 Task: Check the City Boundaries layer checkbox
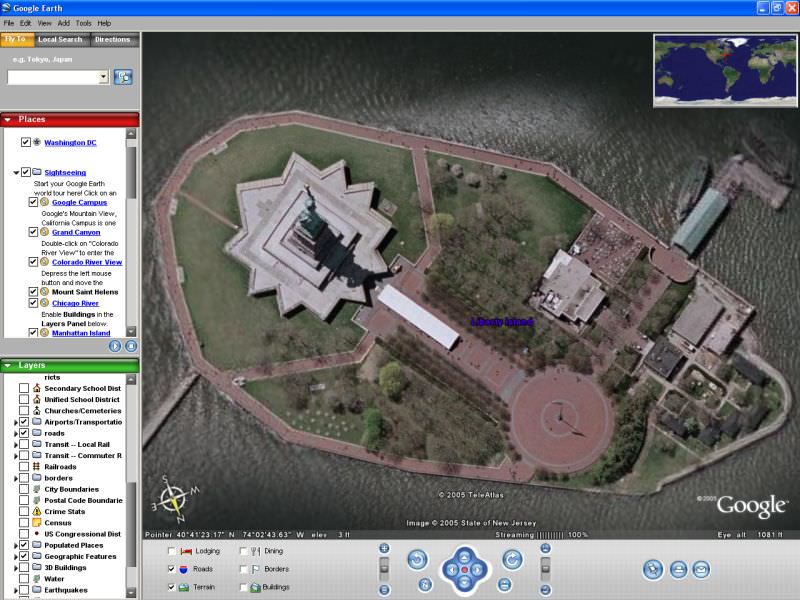(24, 489)
